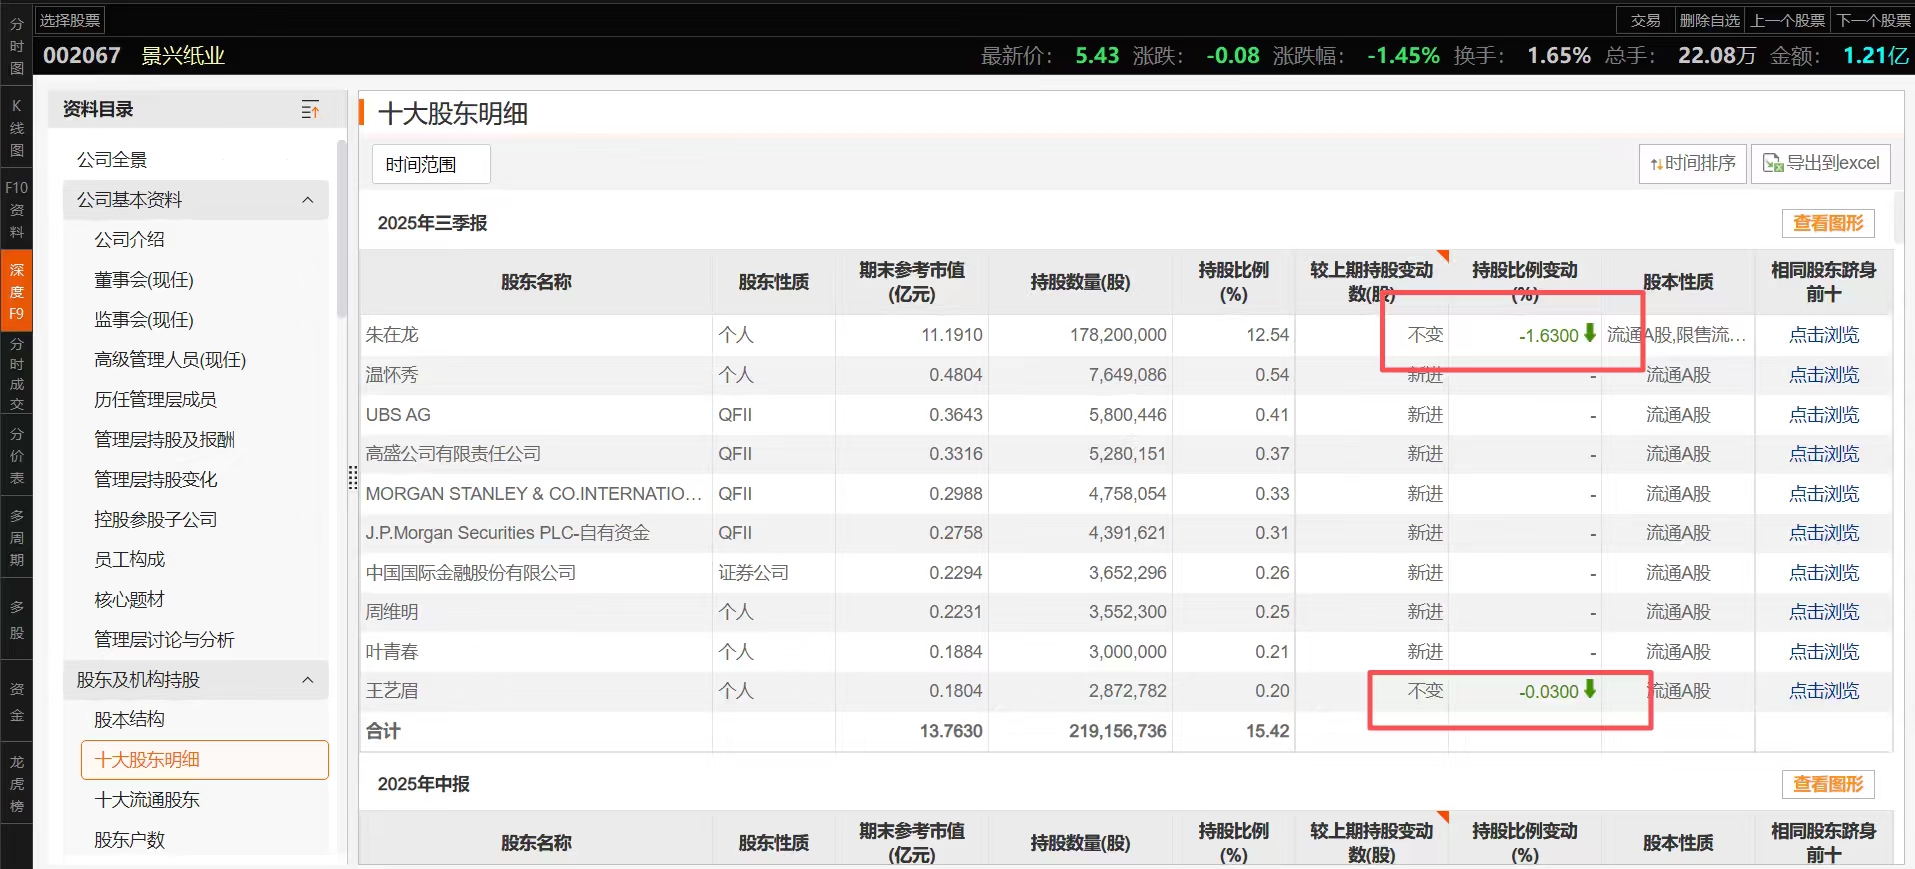
Task: Click the sort arrows icon in 时间排序
Action: coord(1656,164)
